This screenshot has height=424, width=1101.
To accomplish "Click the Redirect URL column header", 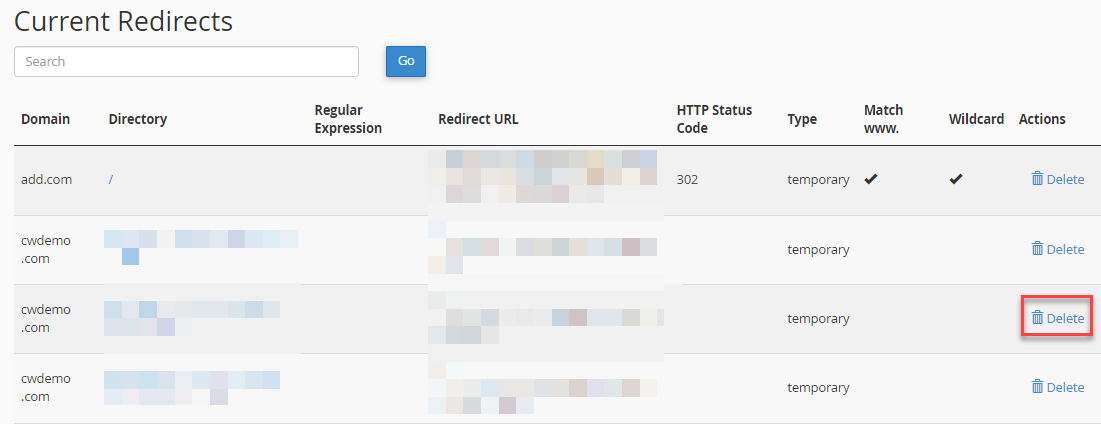I will 478,119.
